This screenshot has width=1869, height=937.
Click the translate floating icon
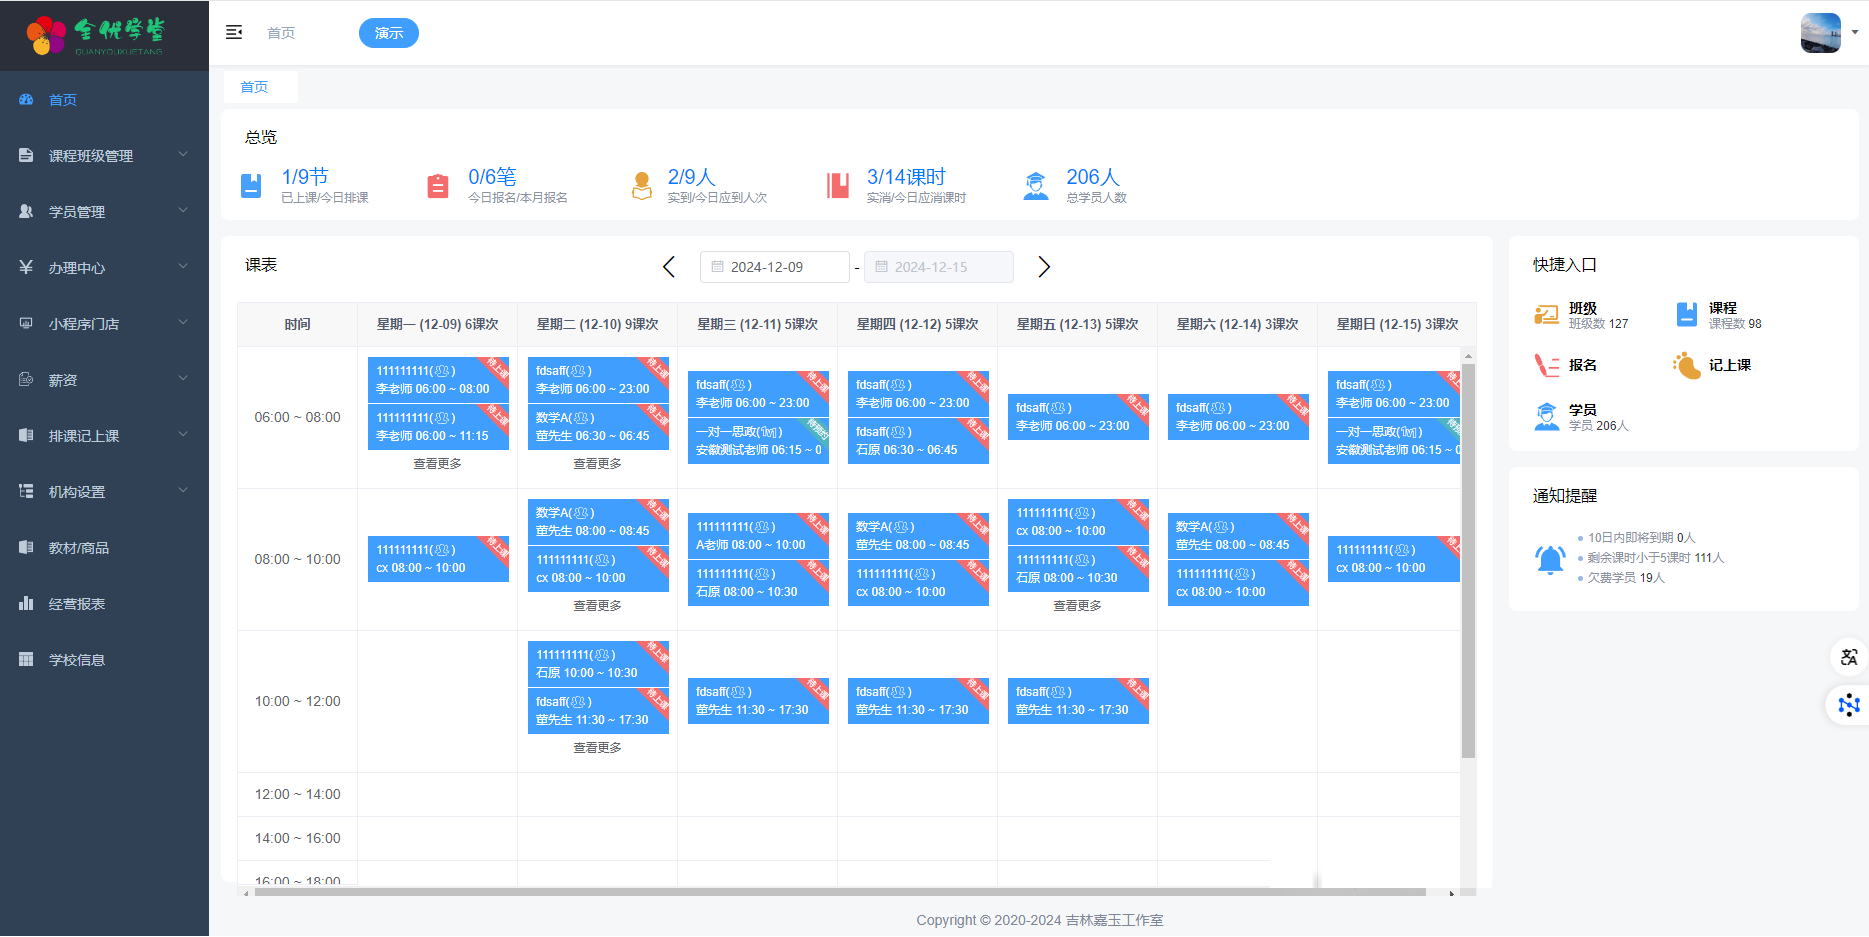point(1848,657)
